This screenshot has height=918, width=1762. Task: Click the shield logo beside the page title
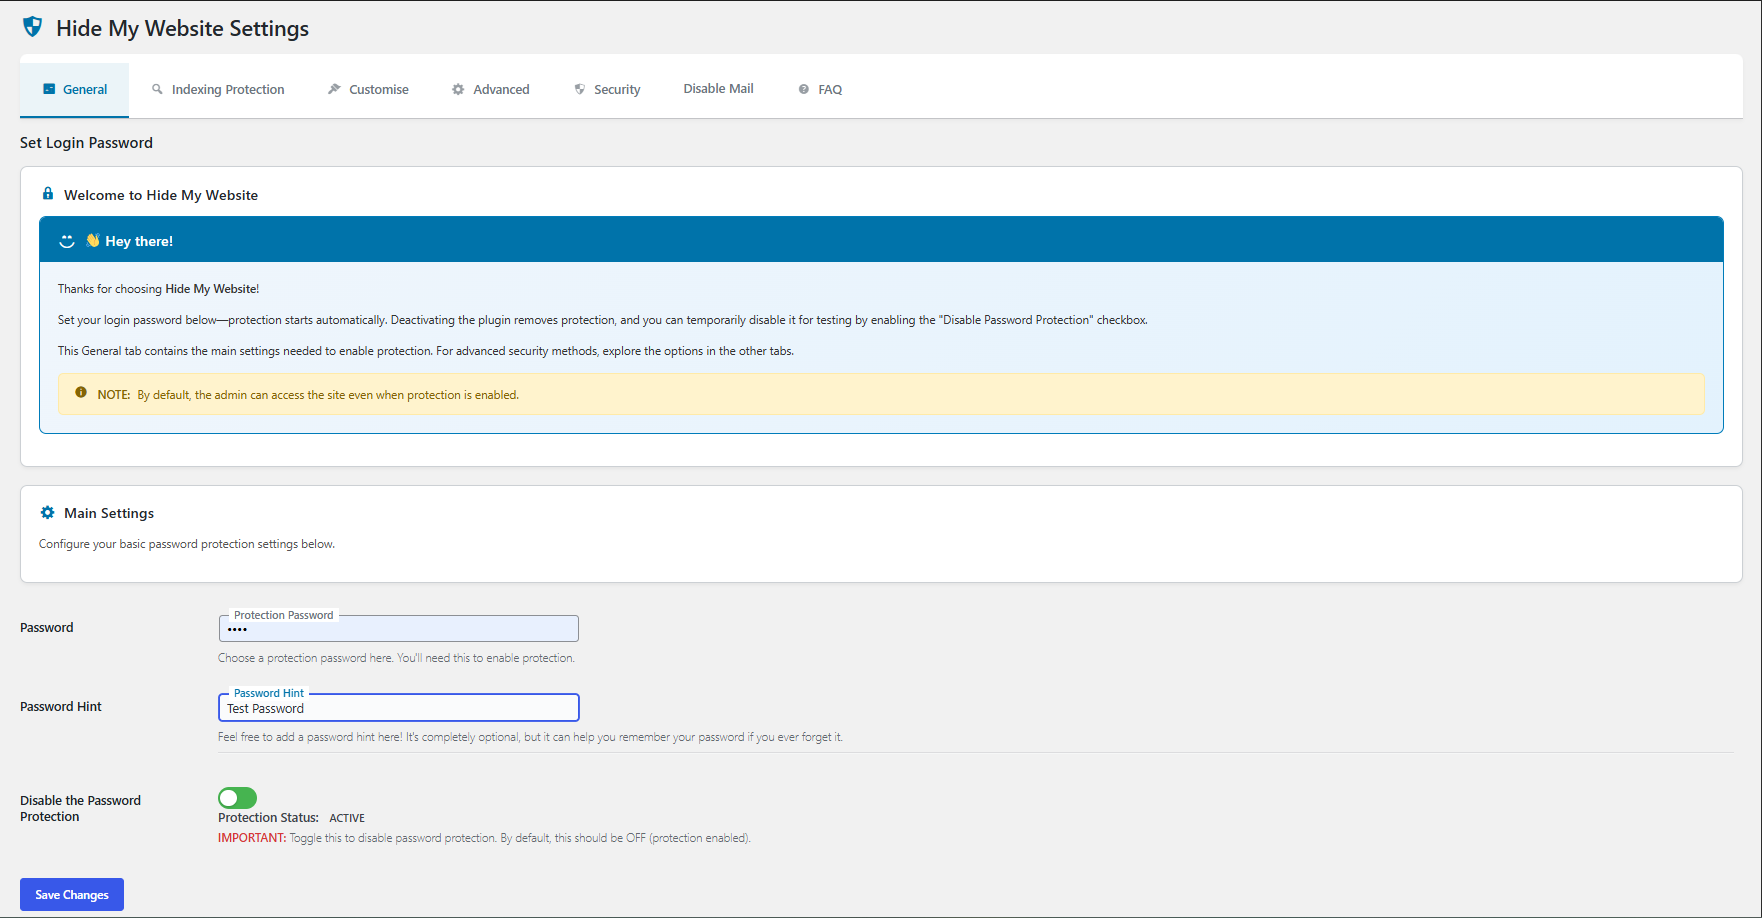point(32,27)
